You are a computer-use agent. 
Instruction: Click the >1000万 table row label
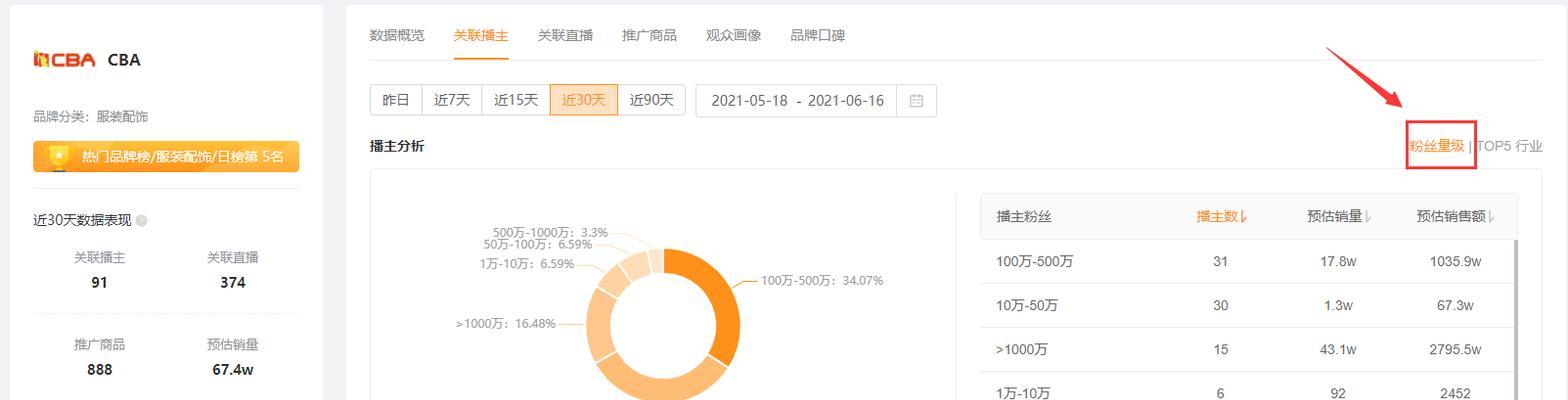point(1022,349)
